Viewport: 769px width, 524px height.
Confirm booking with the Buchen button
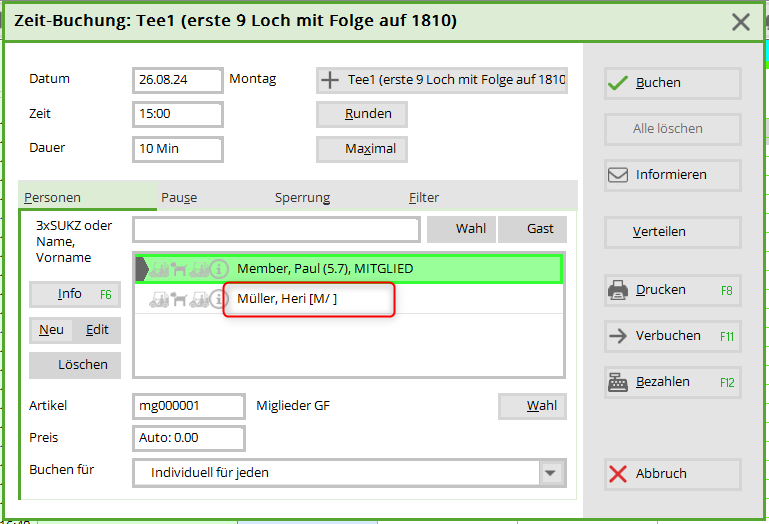(672, 83)
